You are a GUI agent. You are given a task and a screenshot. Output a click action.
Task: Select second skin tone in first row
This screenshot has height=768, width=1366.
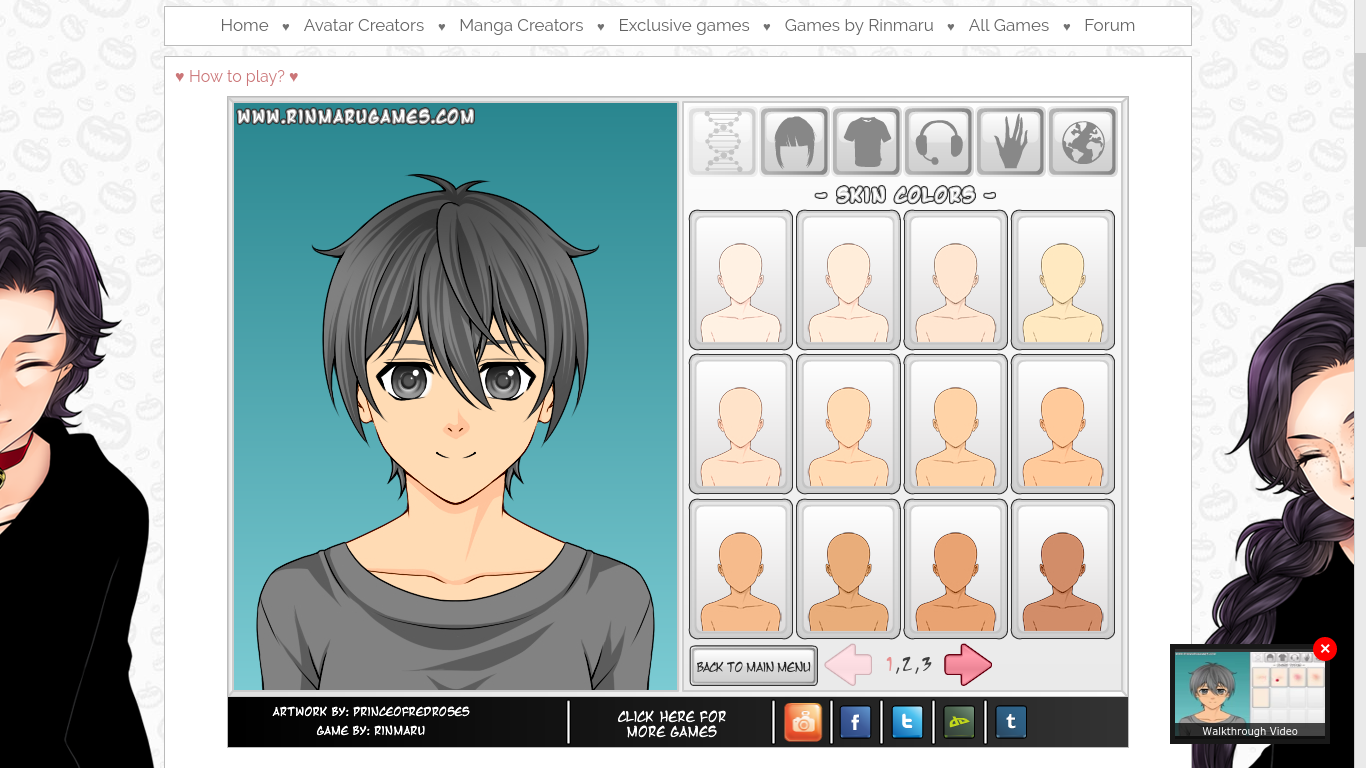tap(848, 280)
